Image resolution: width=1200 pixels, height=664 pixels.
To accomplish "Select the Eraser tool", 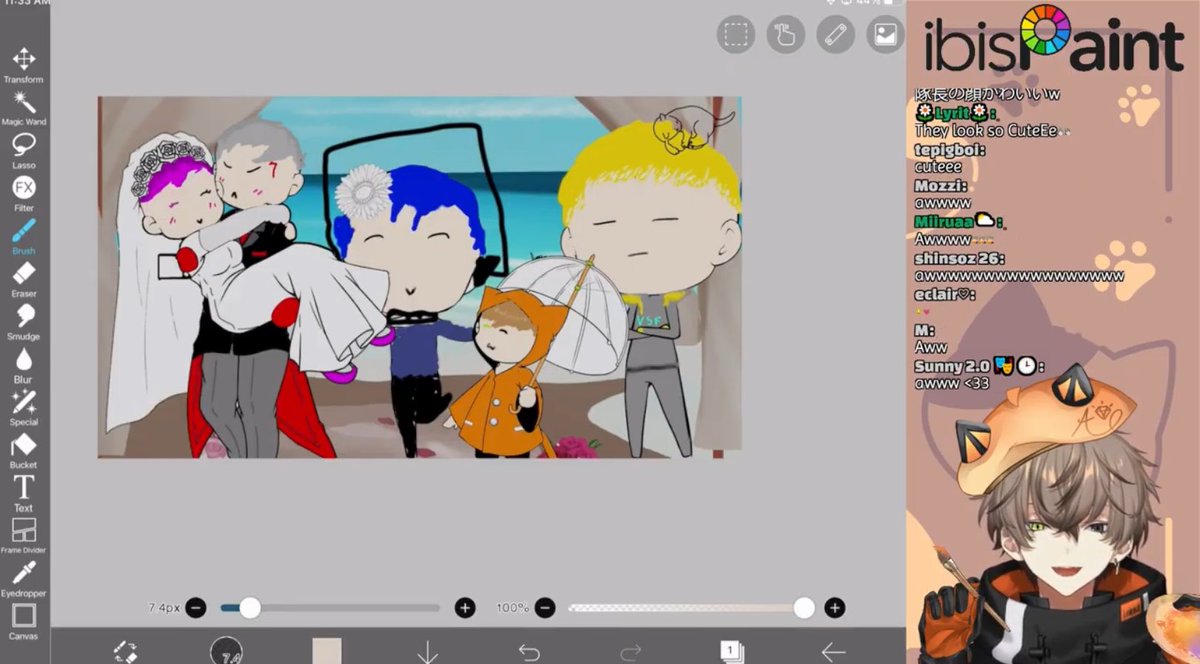I will click(23, 280).
